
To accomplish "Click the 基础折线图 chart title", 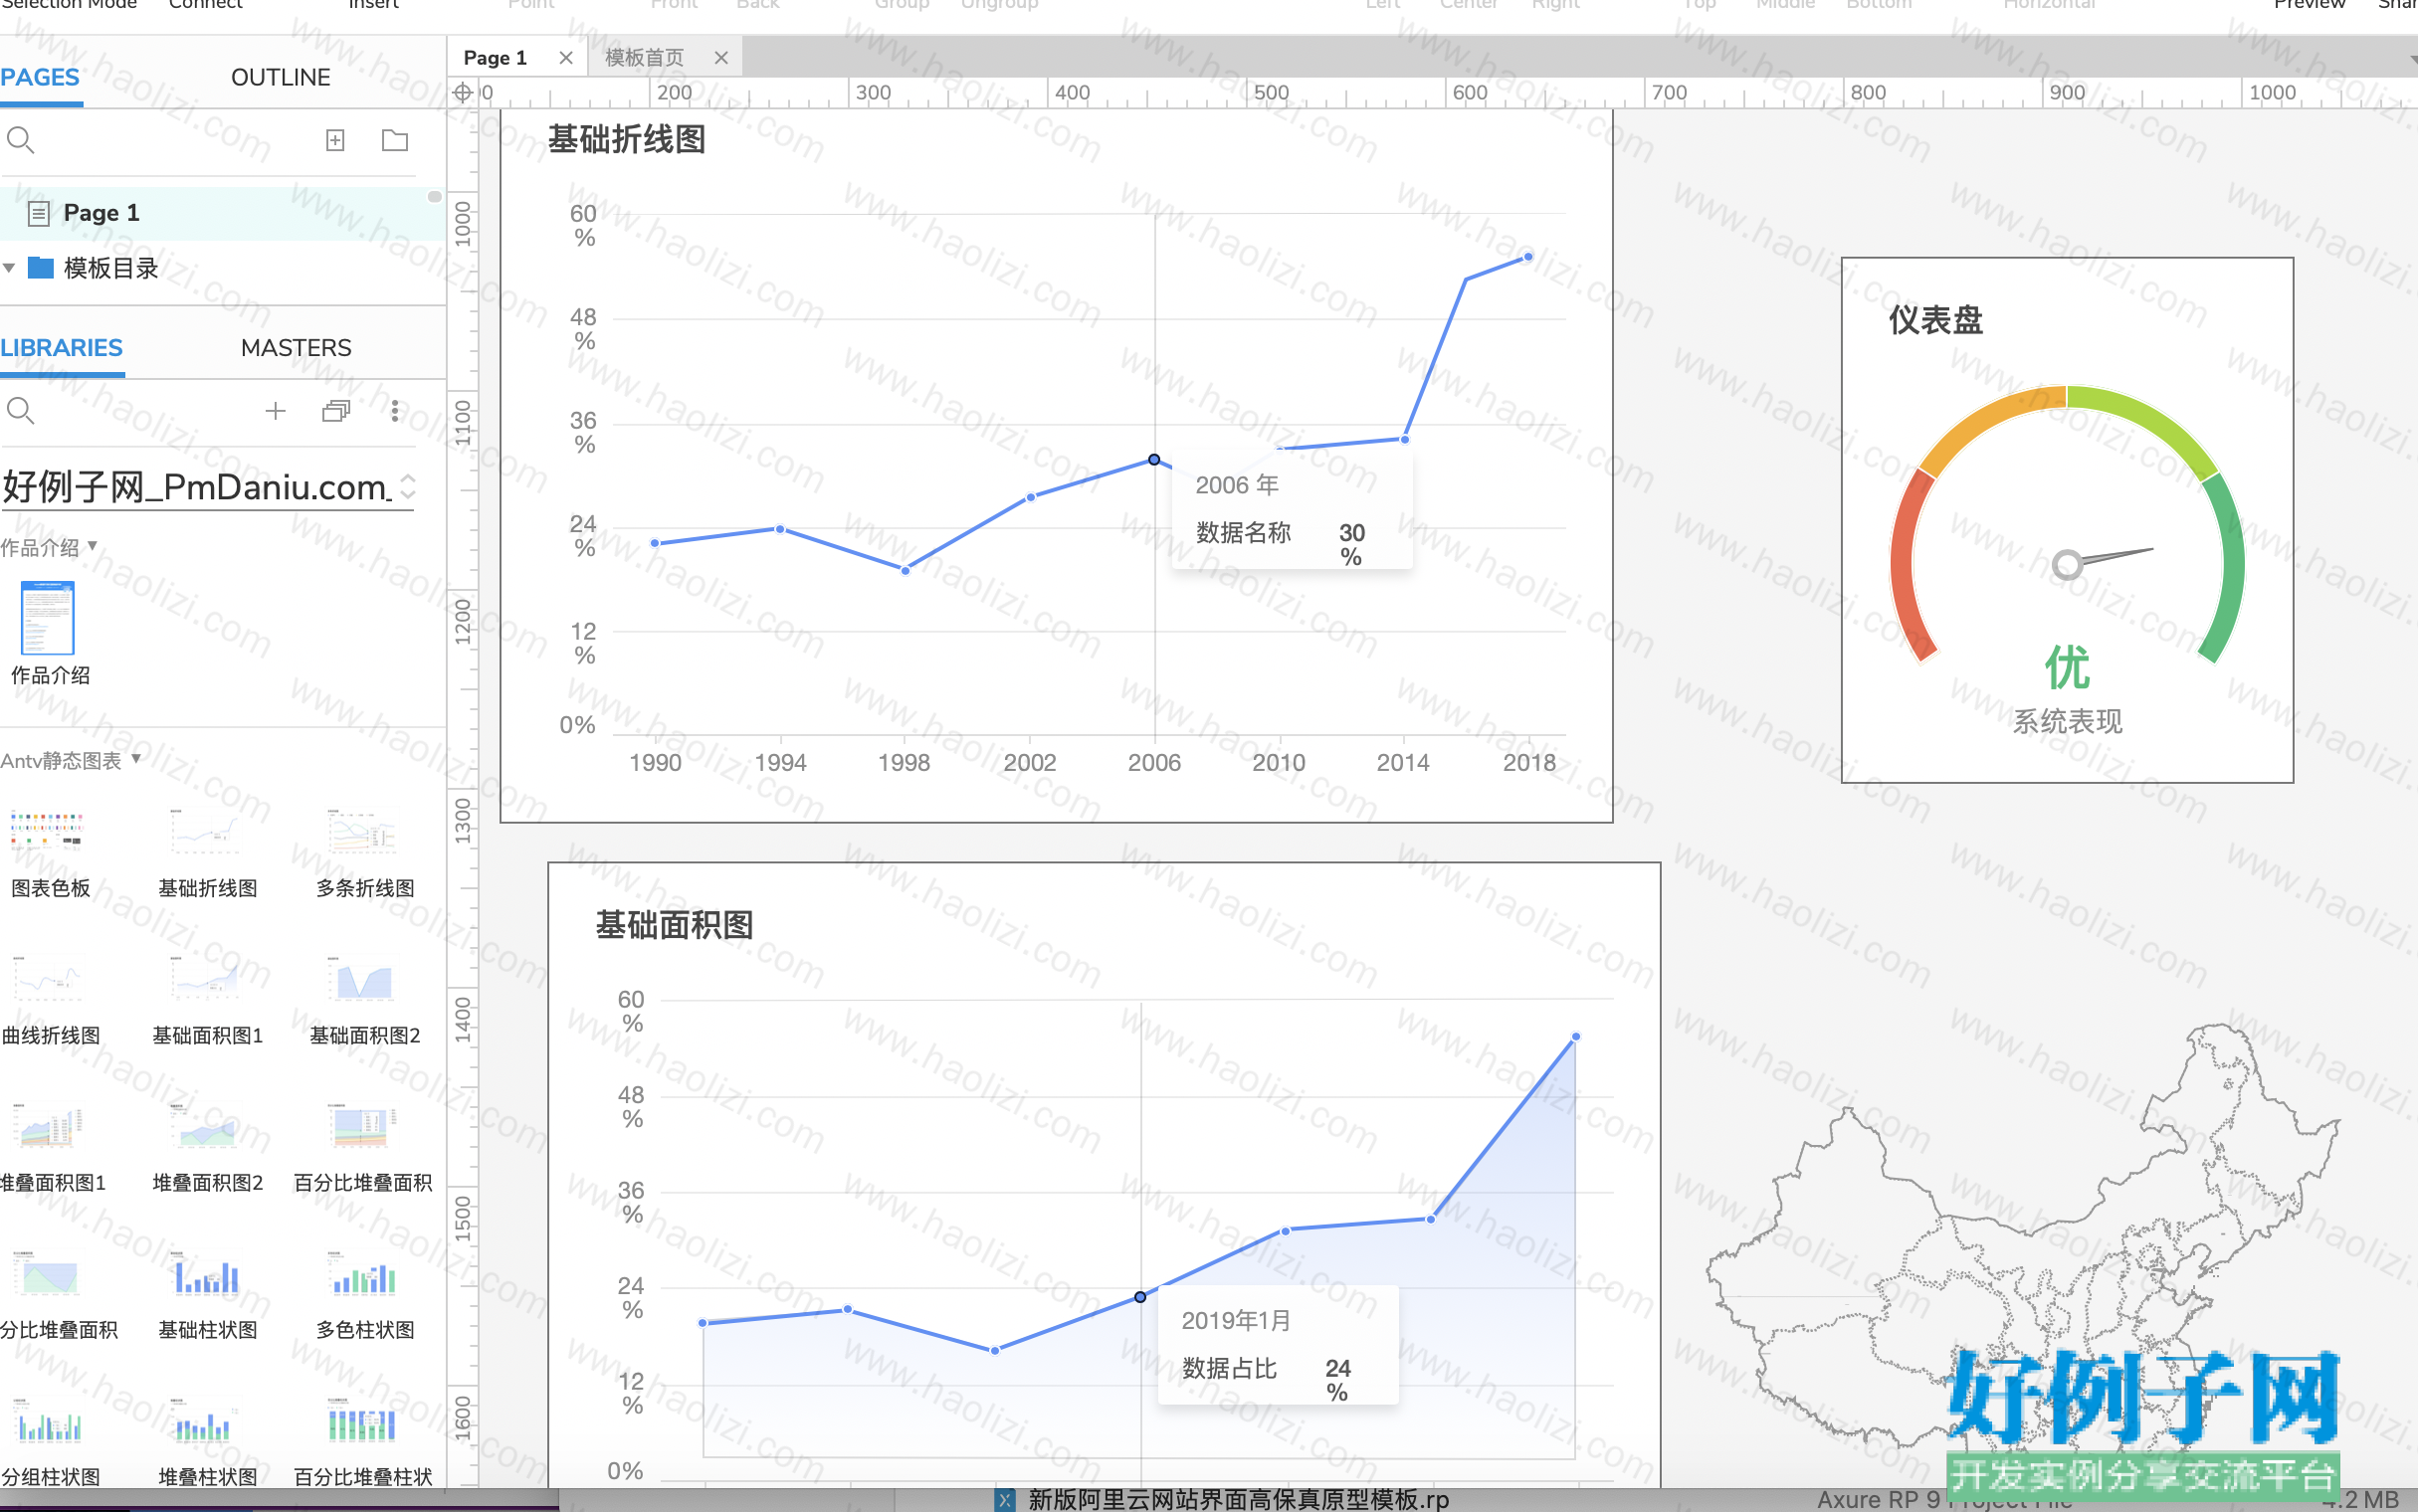I will 627,139.
